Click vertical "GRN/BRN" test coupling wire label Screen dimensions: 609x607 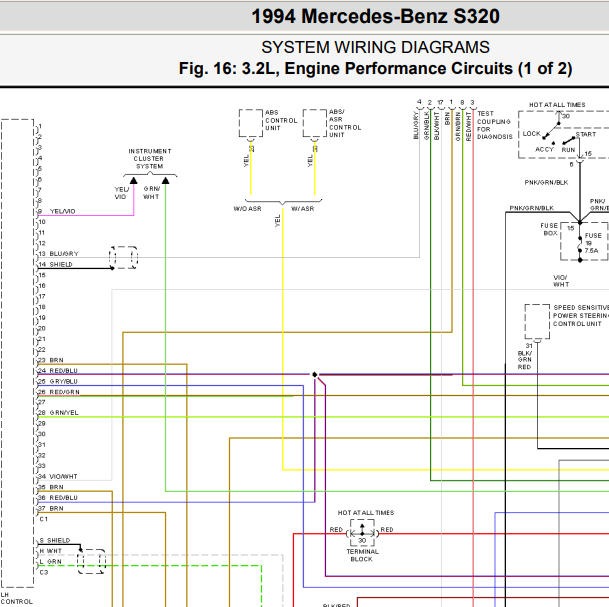[x=458, y=126]
